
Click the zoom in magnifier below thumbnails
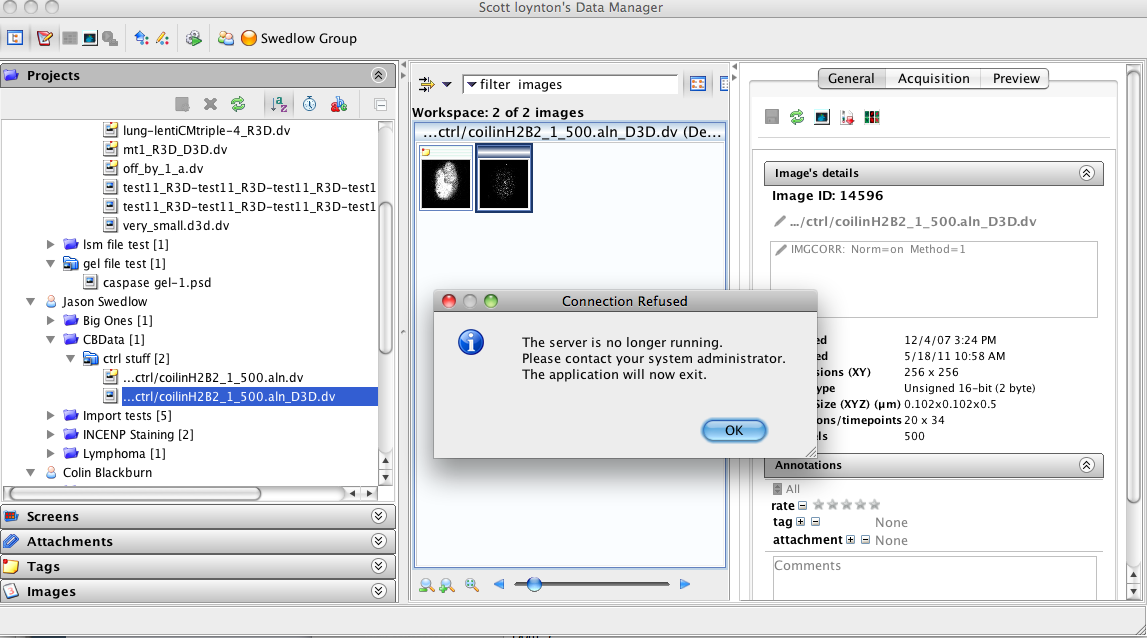[x=447, y=585]
